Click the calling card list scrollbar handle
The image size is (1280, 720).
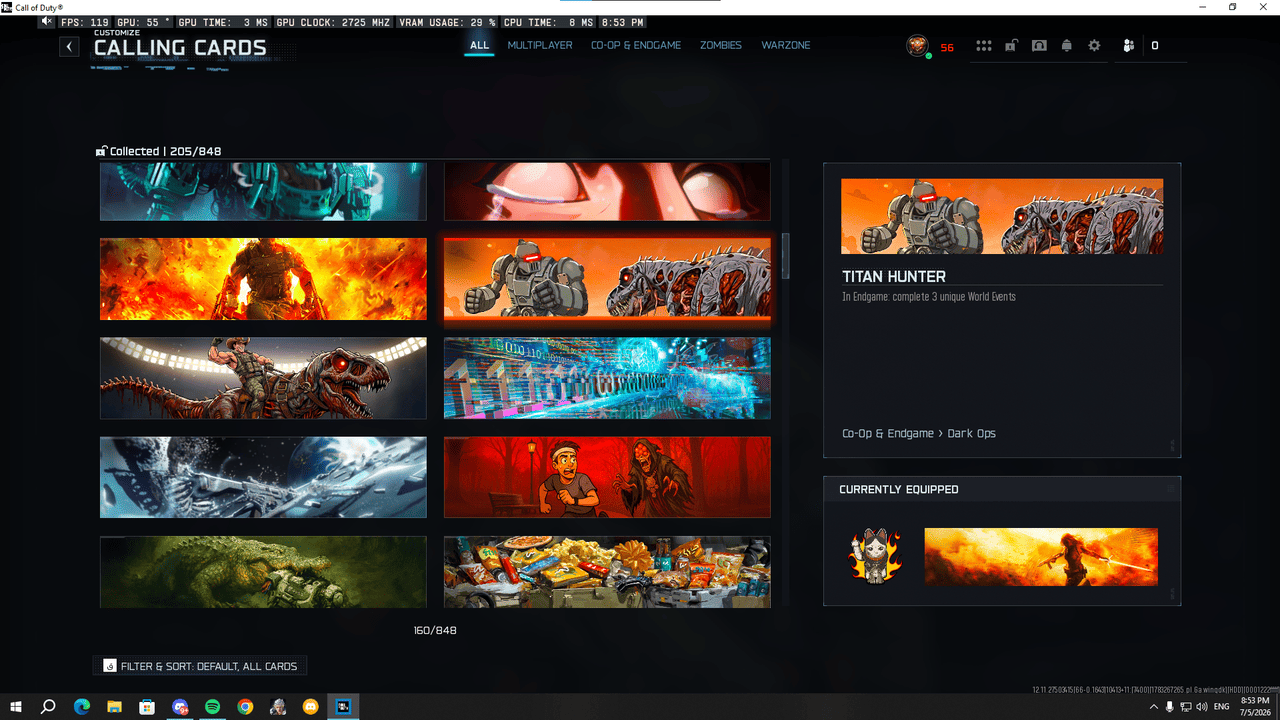point(786,256)
